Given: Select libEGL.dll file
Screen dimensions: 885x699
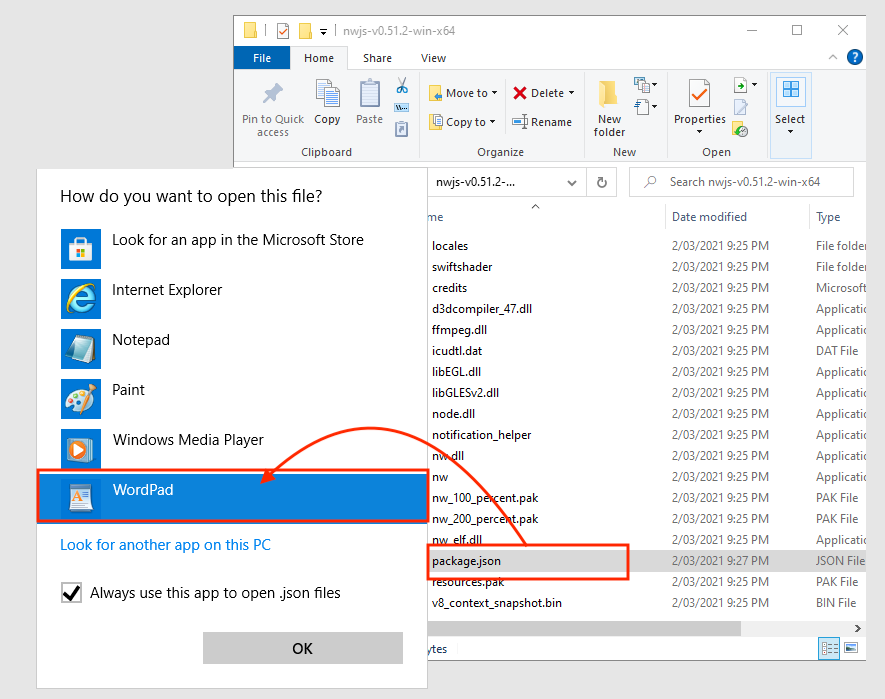Looking at the screenshot, I should (x=456, y=372).
